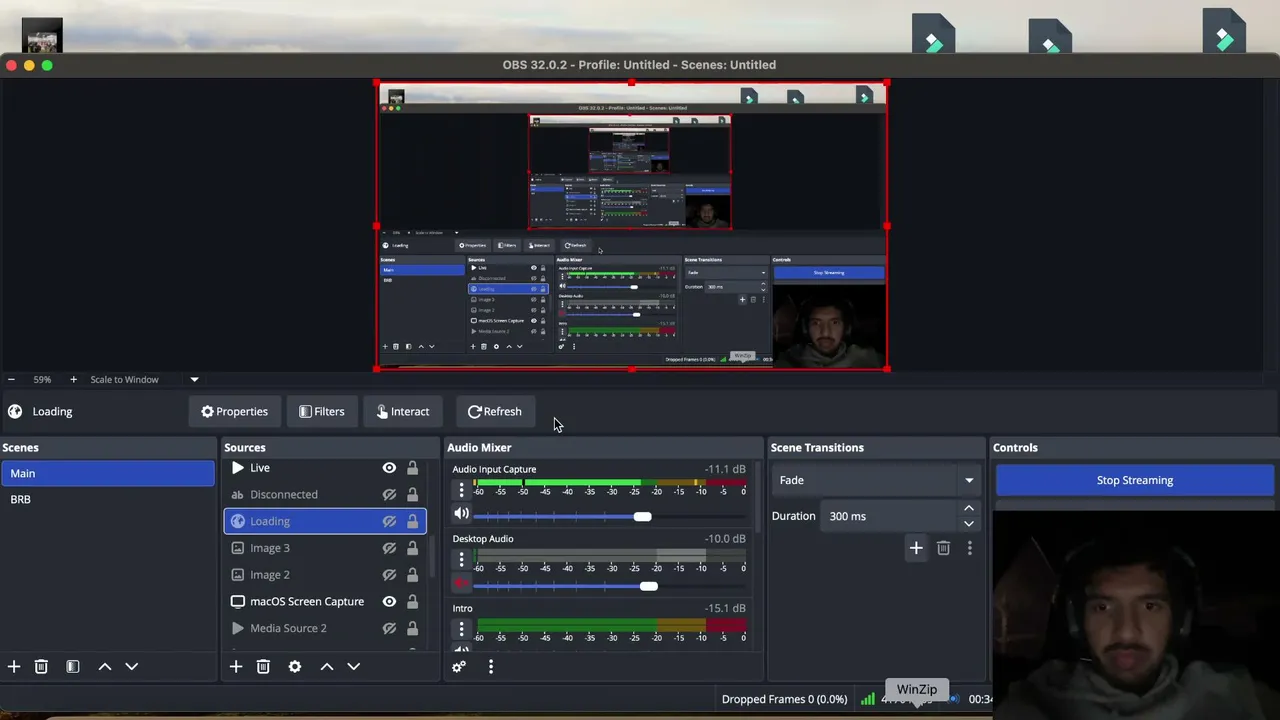Show the Media Source 2 source
Viewport: 1280px width, 720px height.
(x=389, y=628)
